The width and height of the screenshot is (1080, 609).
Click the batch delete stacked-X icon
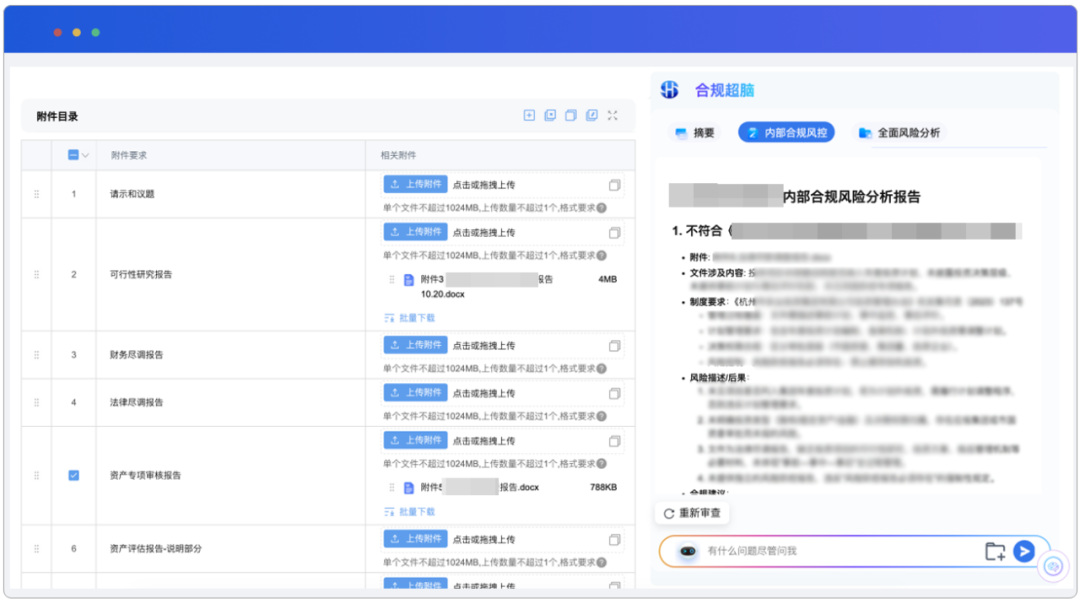point(550,116)
